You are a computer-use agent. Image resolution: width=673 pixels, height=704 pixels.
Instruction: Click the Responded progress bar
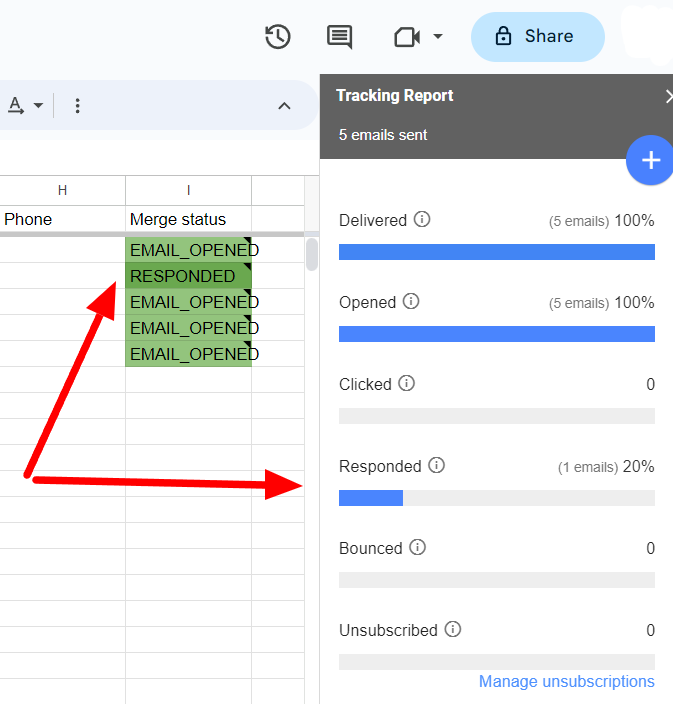[x=497, y=498]
